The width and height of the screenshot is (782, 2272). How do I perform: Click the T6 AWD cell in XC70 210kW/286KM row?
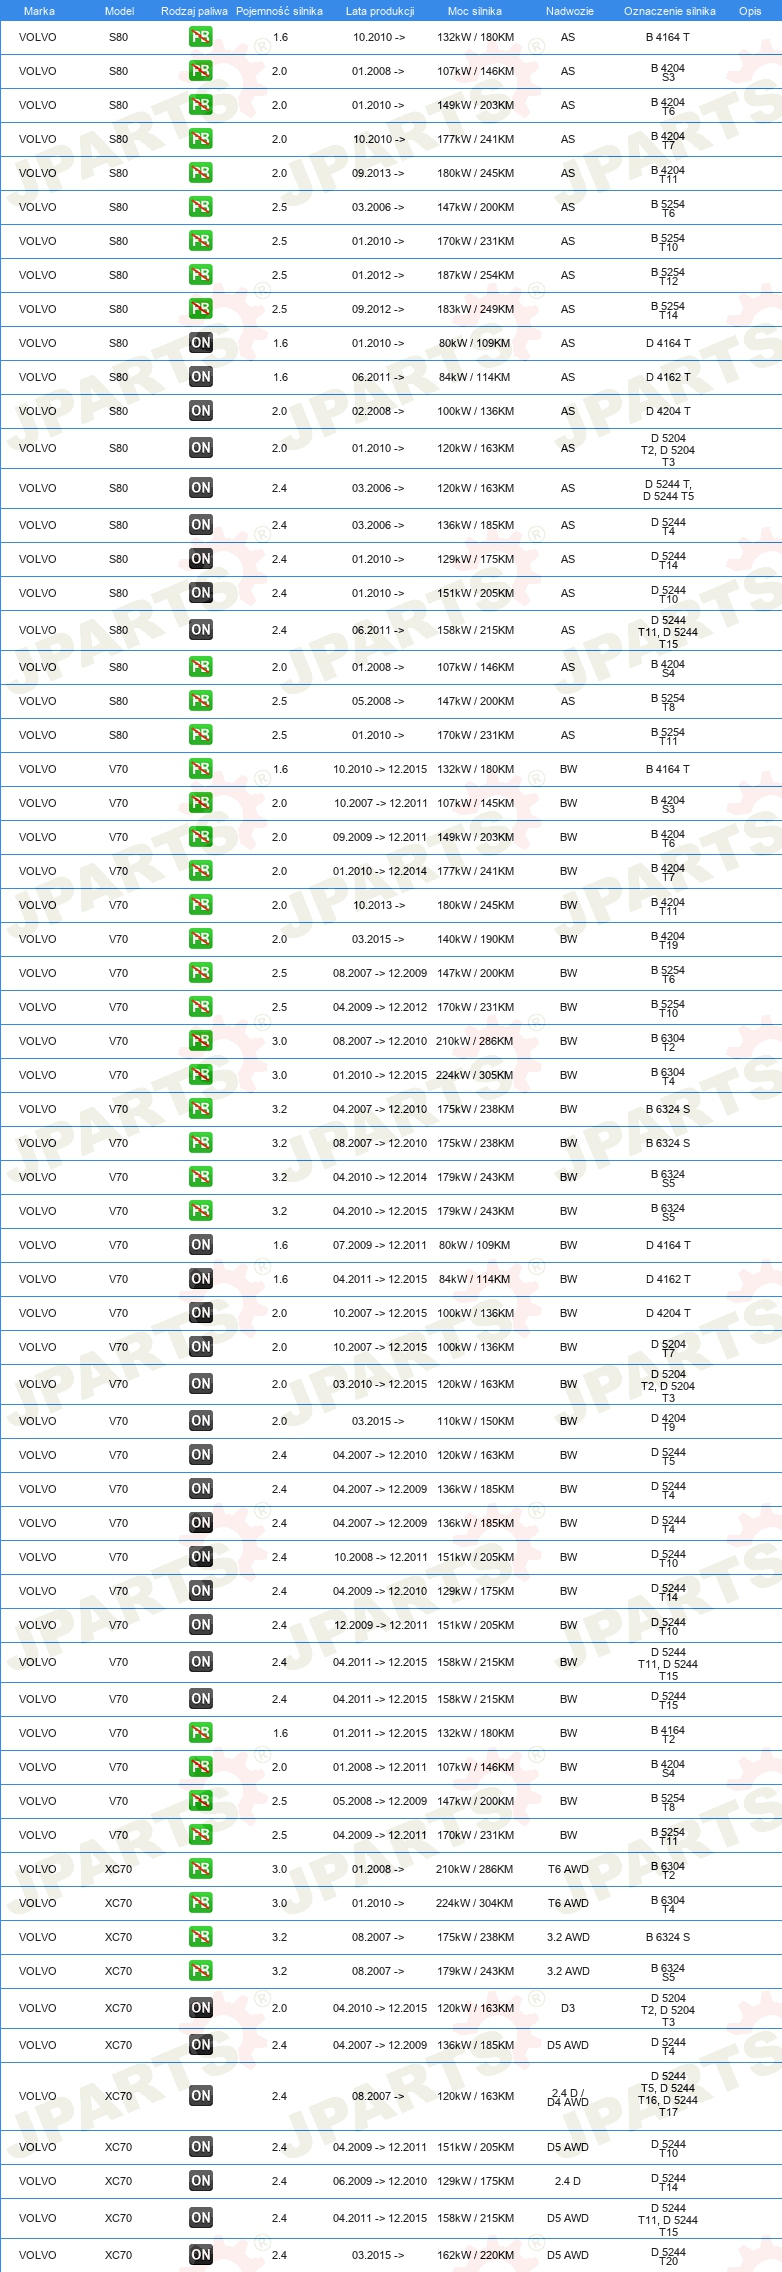568,1869
